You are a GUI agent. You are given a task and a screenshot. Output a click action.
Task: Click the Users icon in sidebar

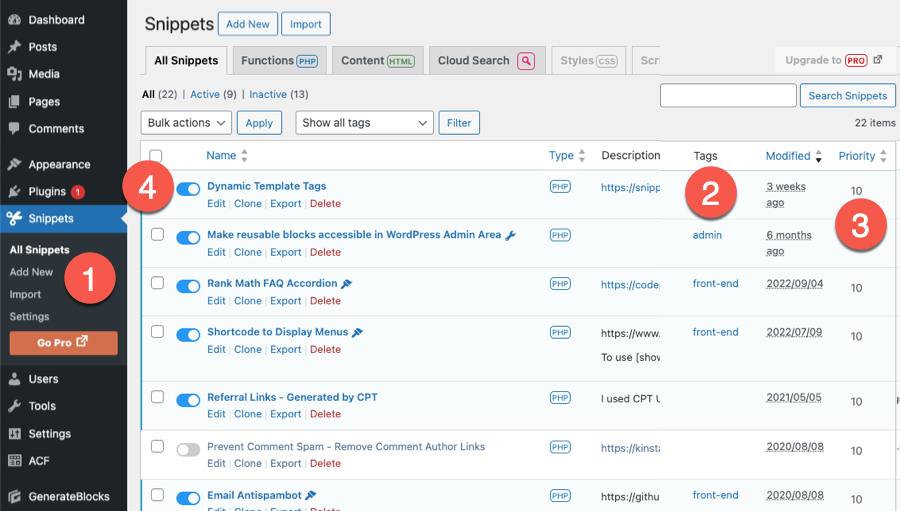coord(14,379)
